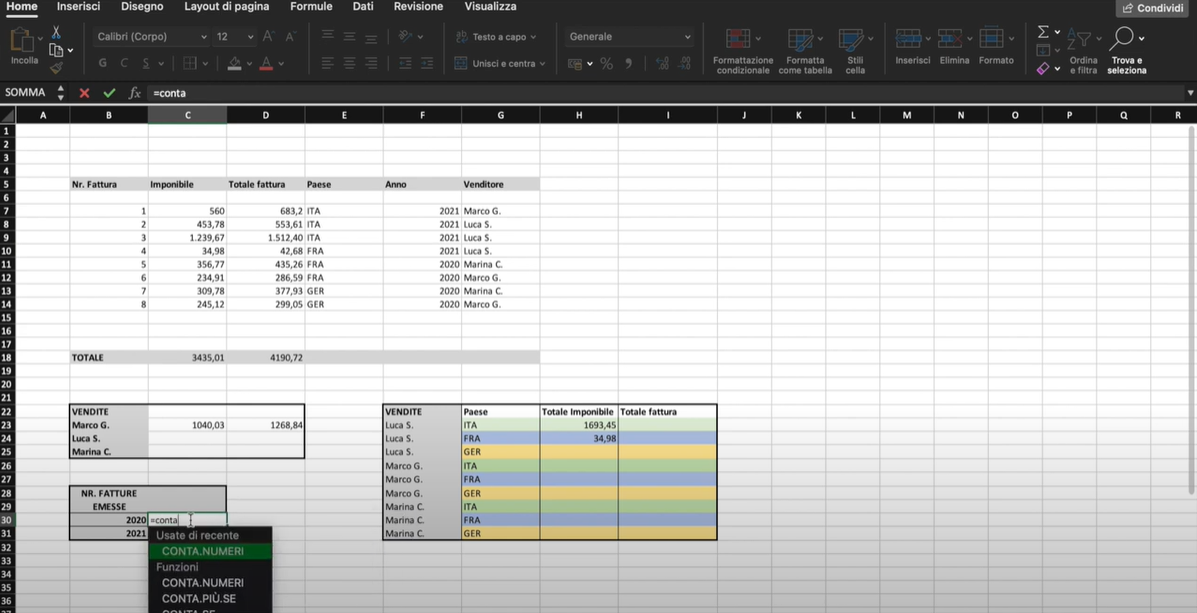Toggle underline formatting

pos(144,62)
